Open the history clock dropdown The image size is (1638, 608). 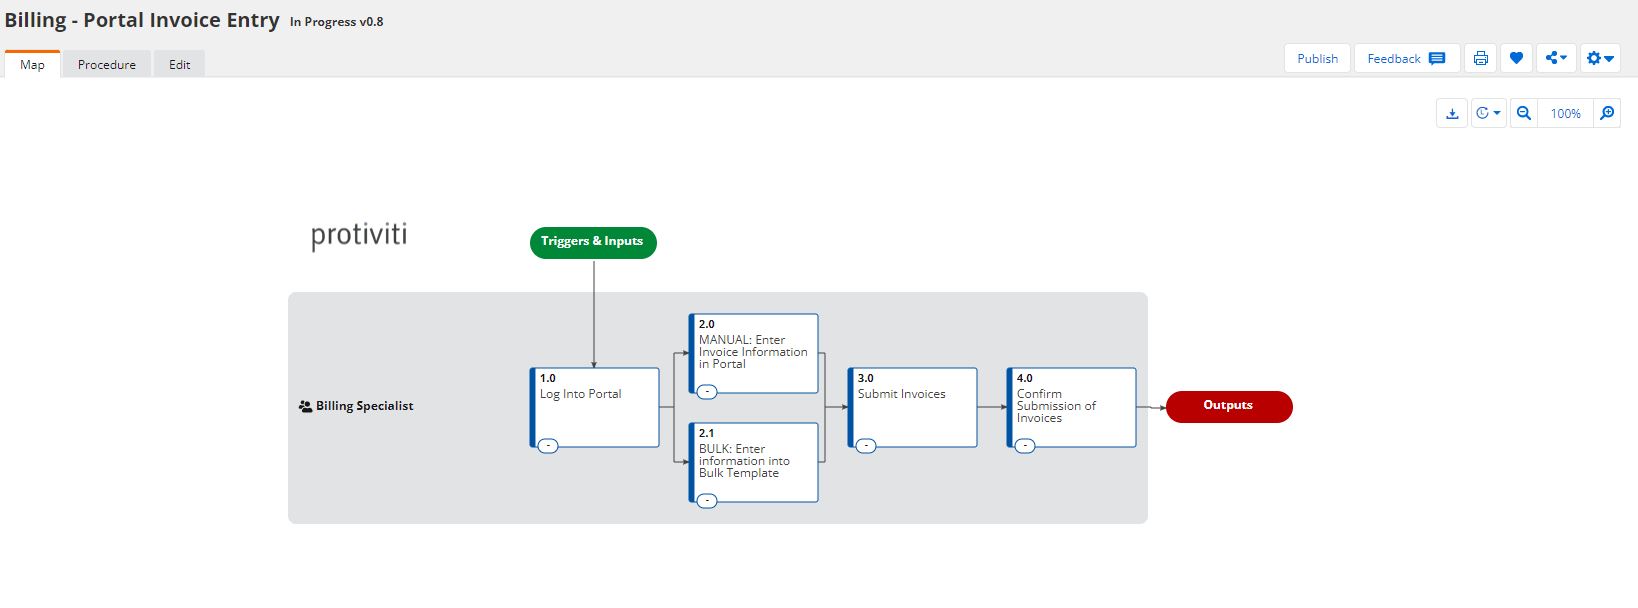[1488, 114]
